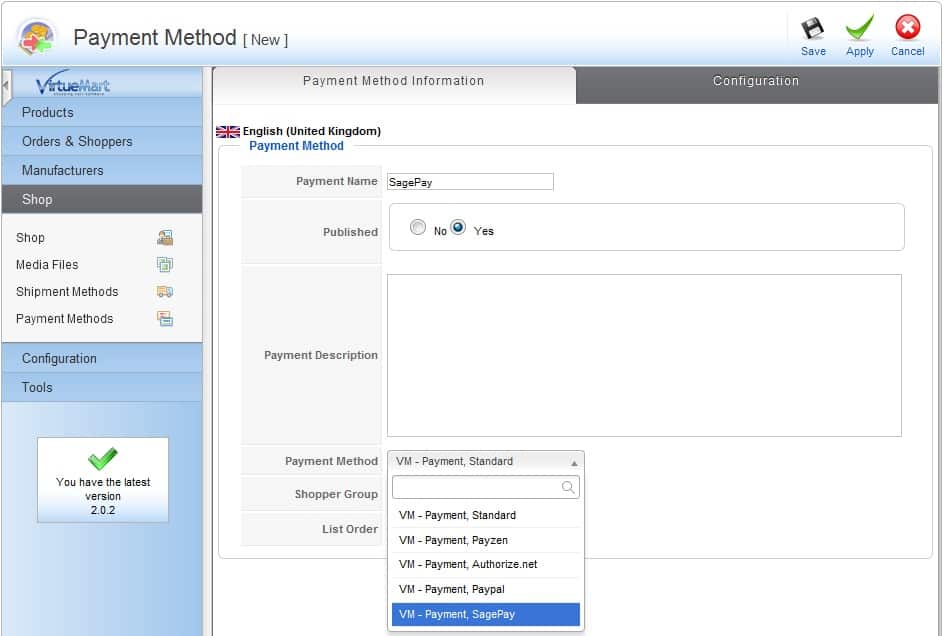This screenshot has height=636, width=946.
Task: Select the No published radio button
Action: tap(417, 227)
